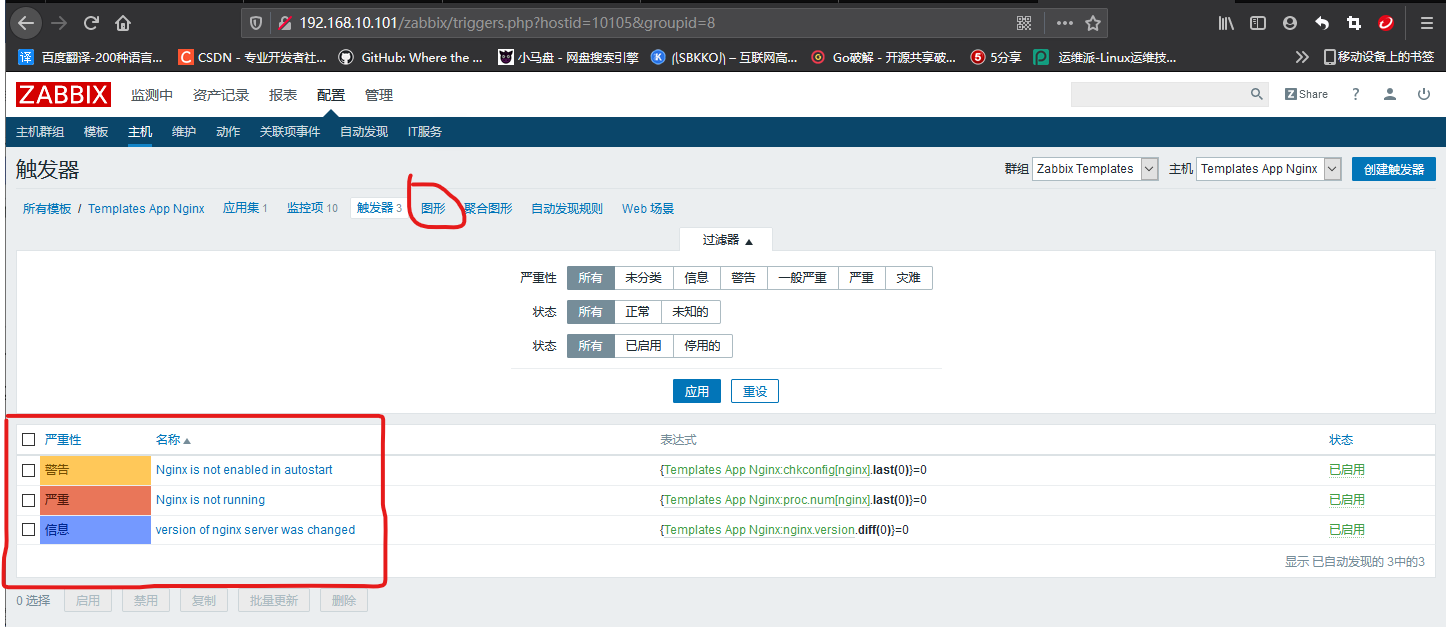Click the browser back arrow
This screenshot has height=627, width=1446.
pos(26,22)
